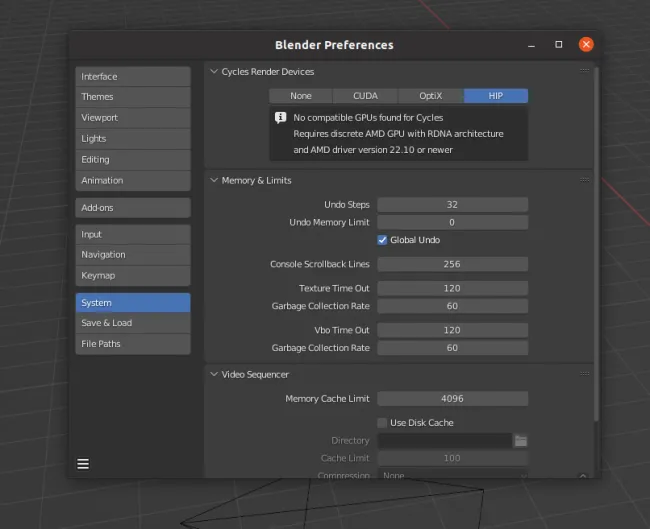Select the System preferences tab
This screenshot has width=650, height=529.
133,303
